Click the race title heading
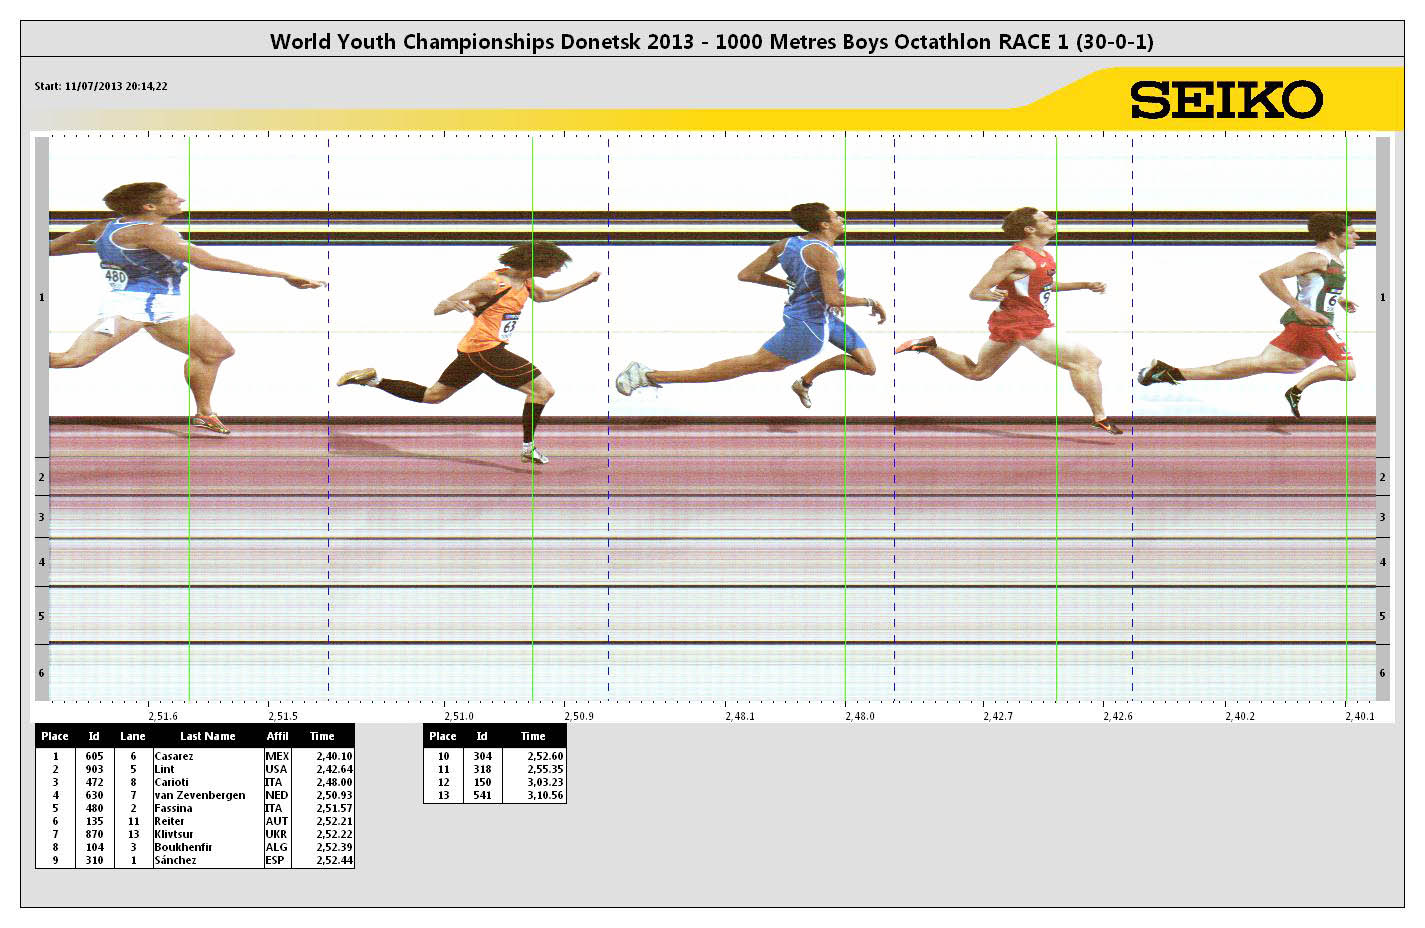The width and height of the screenshot is (1425, 928). (x=711, y=42)
